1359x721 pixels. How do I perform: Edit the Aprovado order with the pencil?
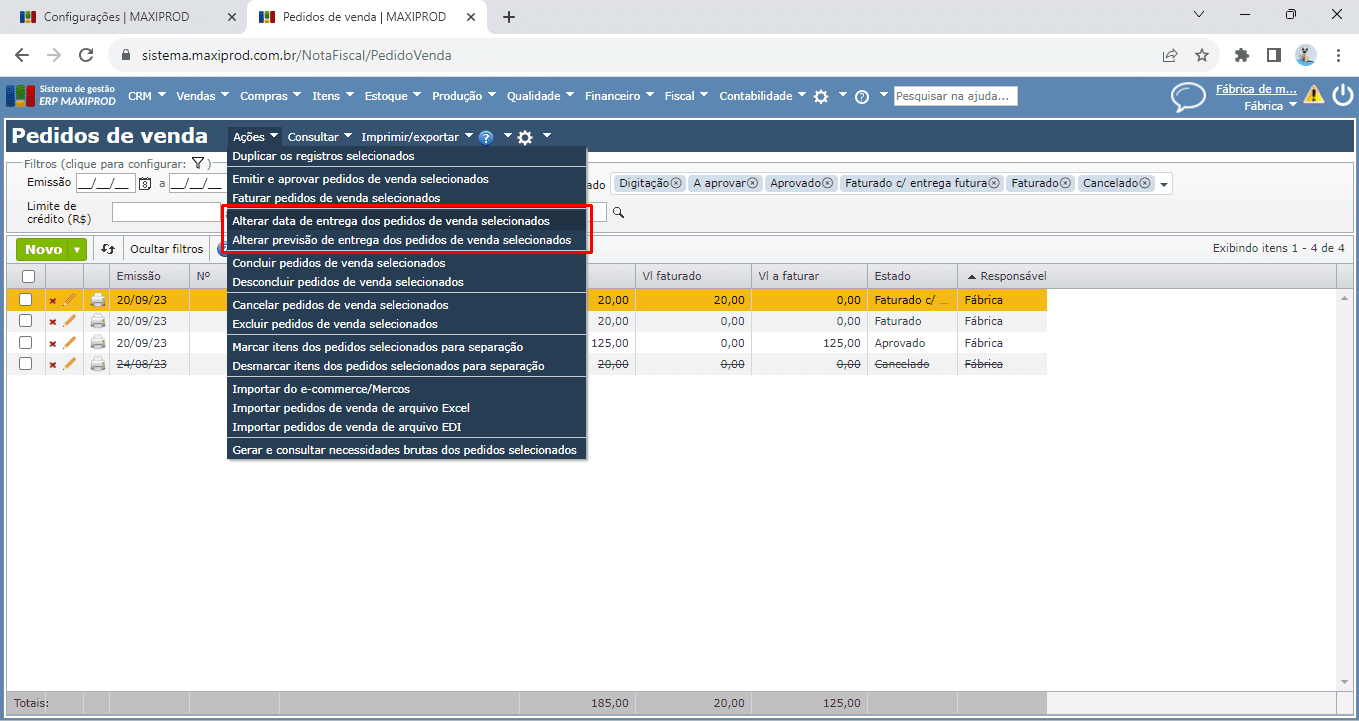tap(69, 342)
